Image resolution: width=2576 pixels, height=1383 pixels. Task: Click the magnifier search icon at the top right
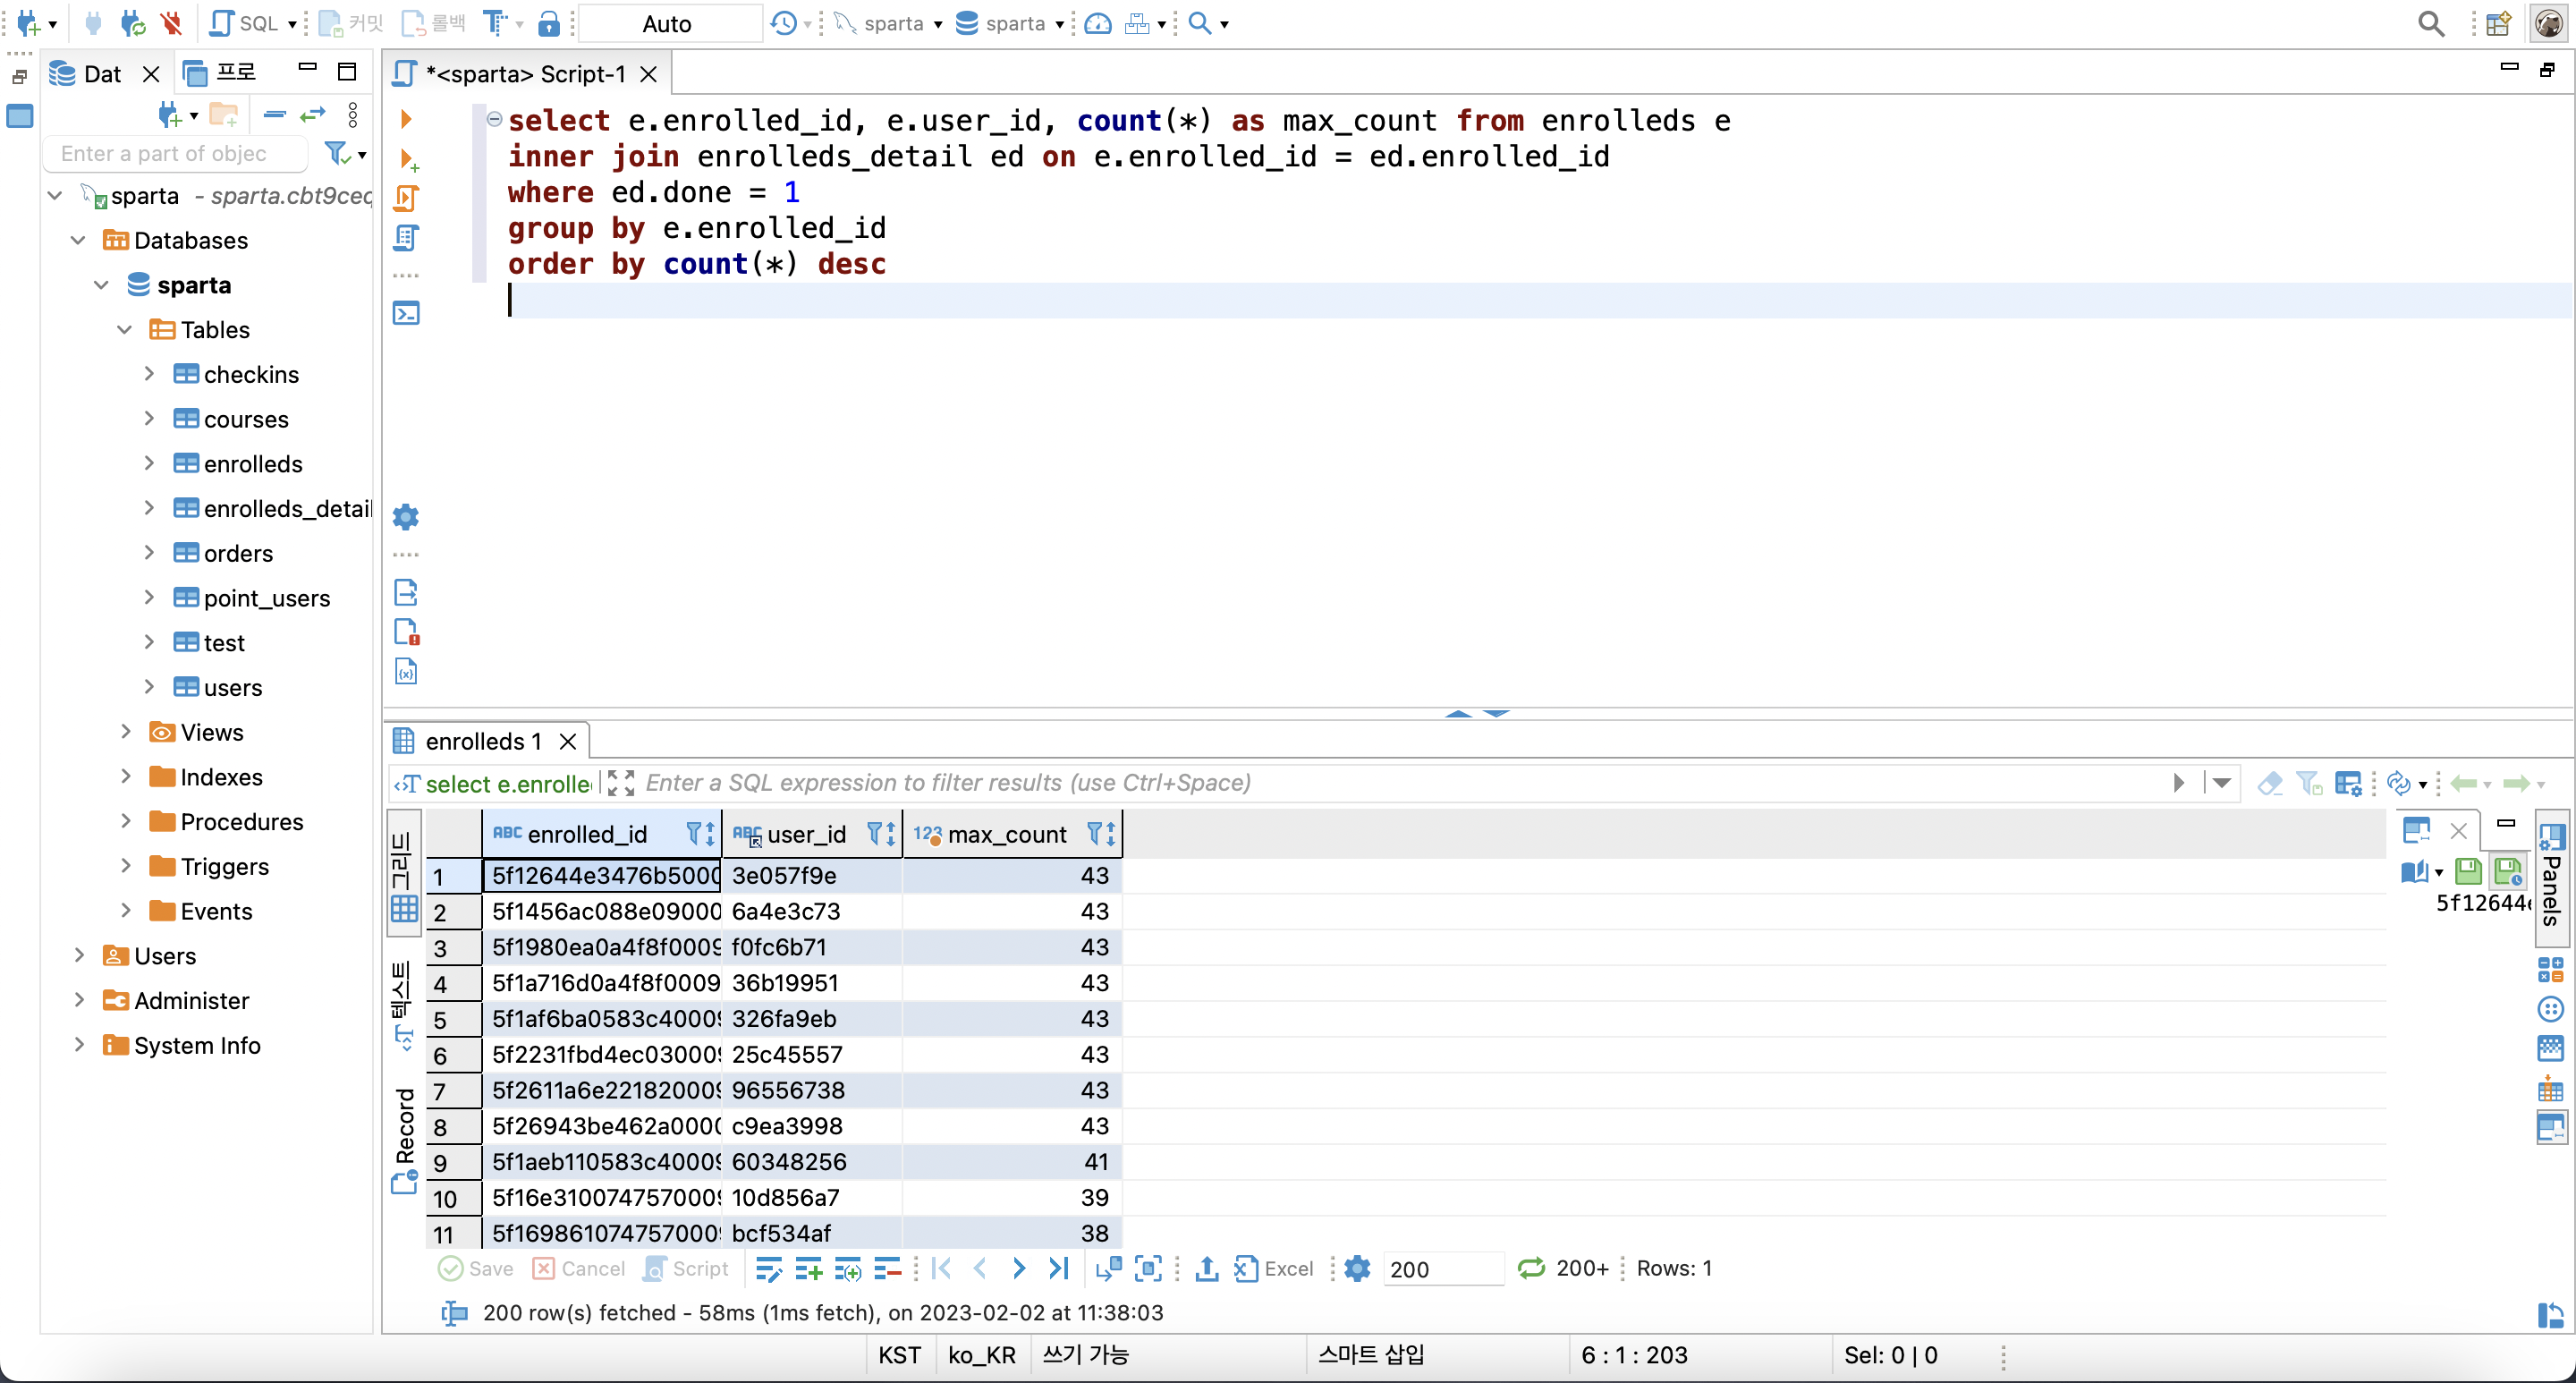coord(2431,23)
